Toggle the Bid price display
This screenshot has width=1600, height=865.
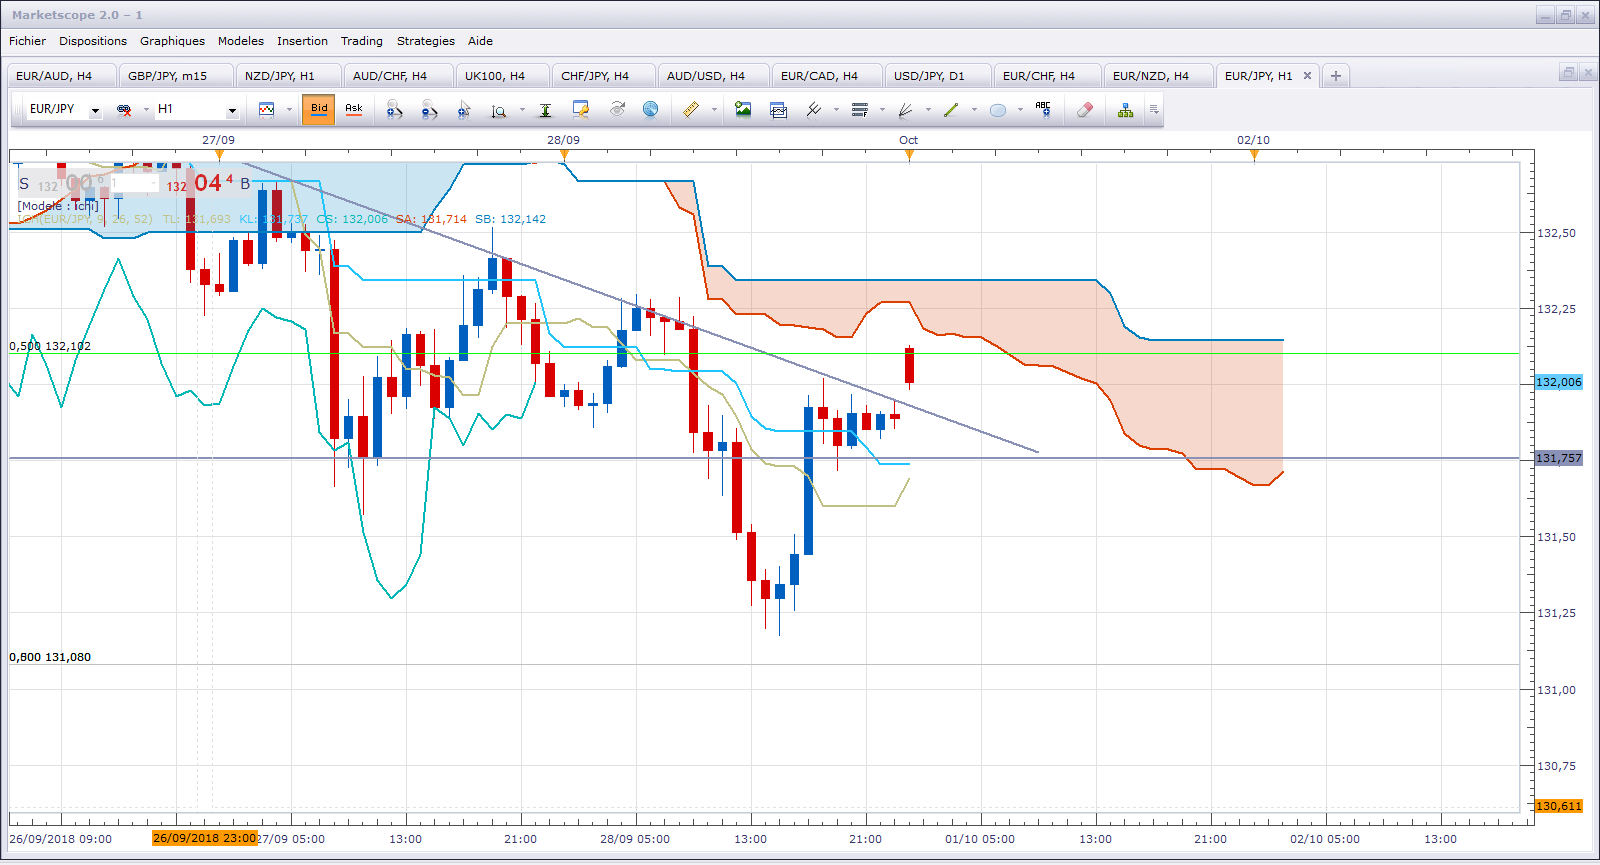(319, 109)
